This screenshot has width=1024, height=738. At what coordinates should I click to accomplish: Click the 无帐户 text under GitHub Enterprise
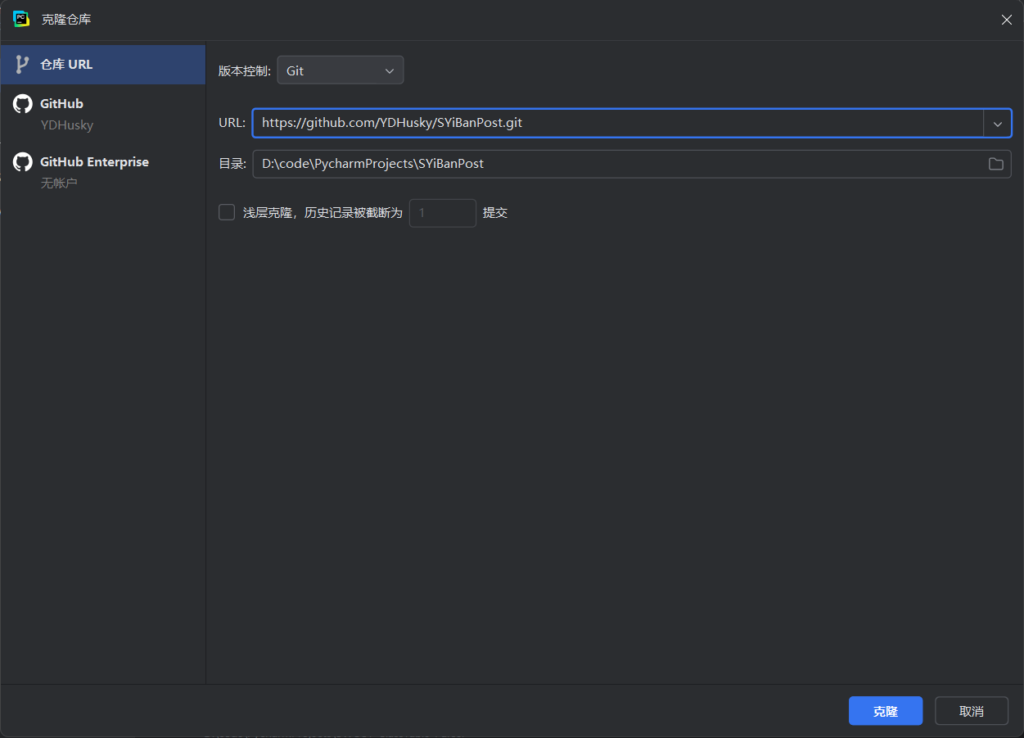[59, 184]
